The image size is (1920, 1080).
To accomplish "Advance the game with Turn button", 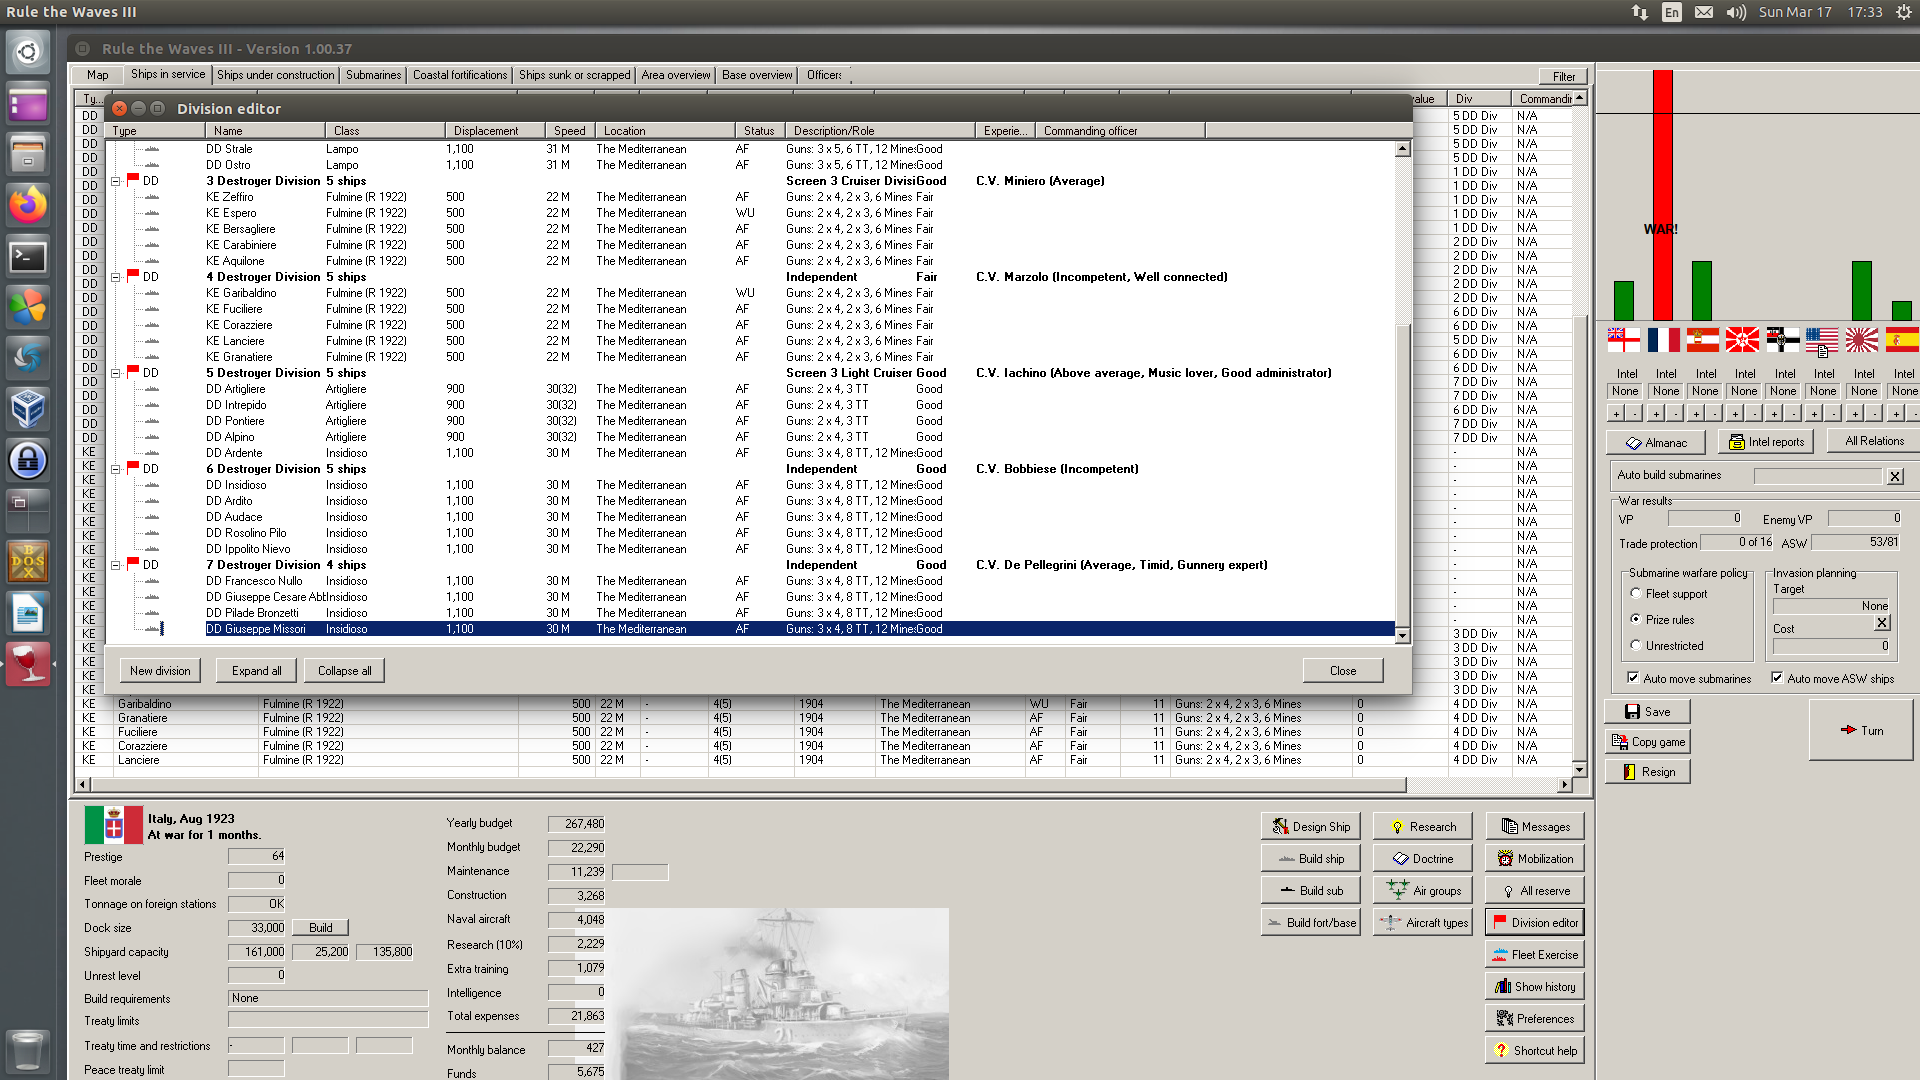I will 1861,730.
